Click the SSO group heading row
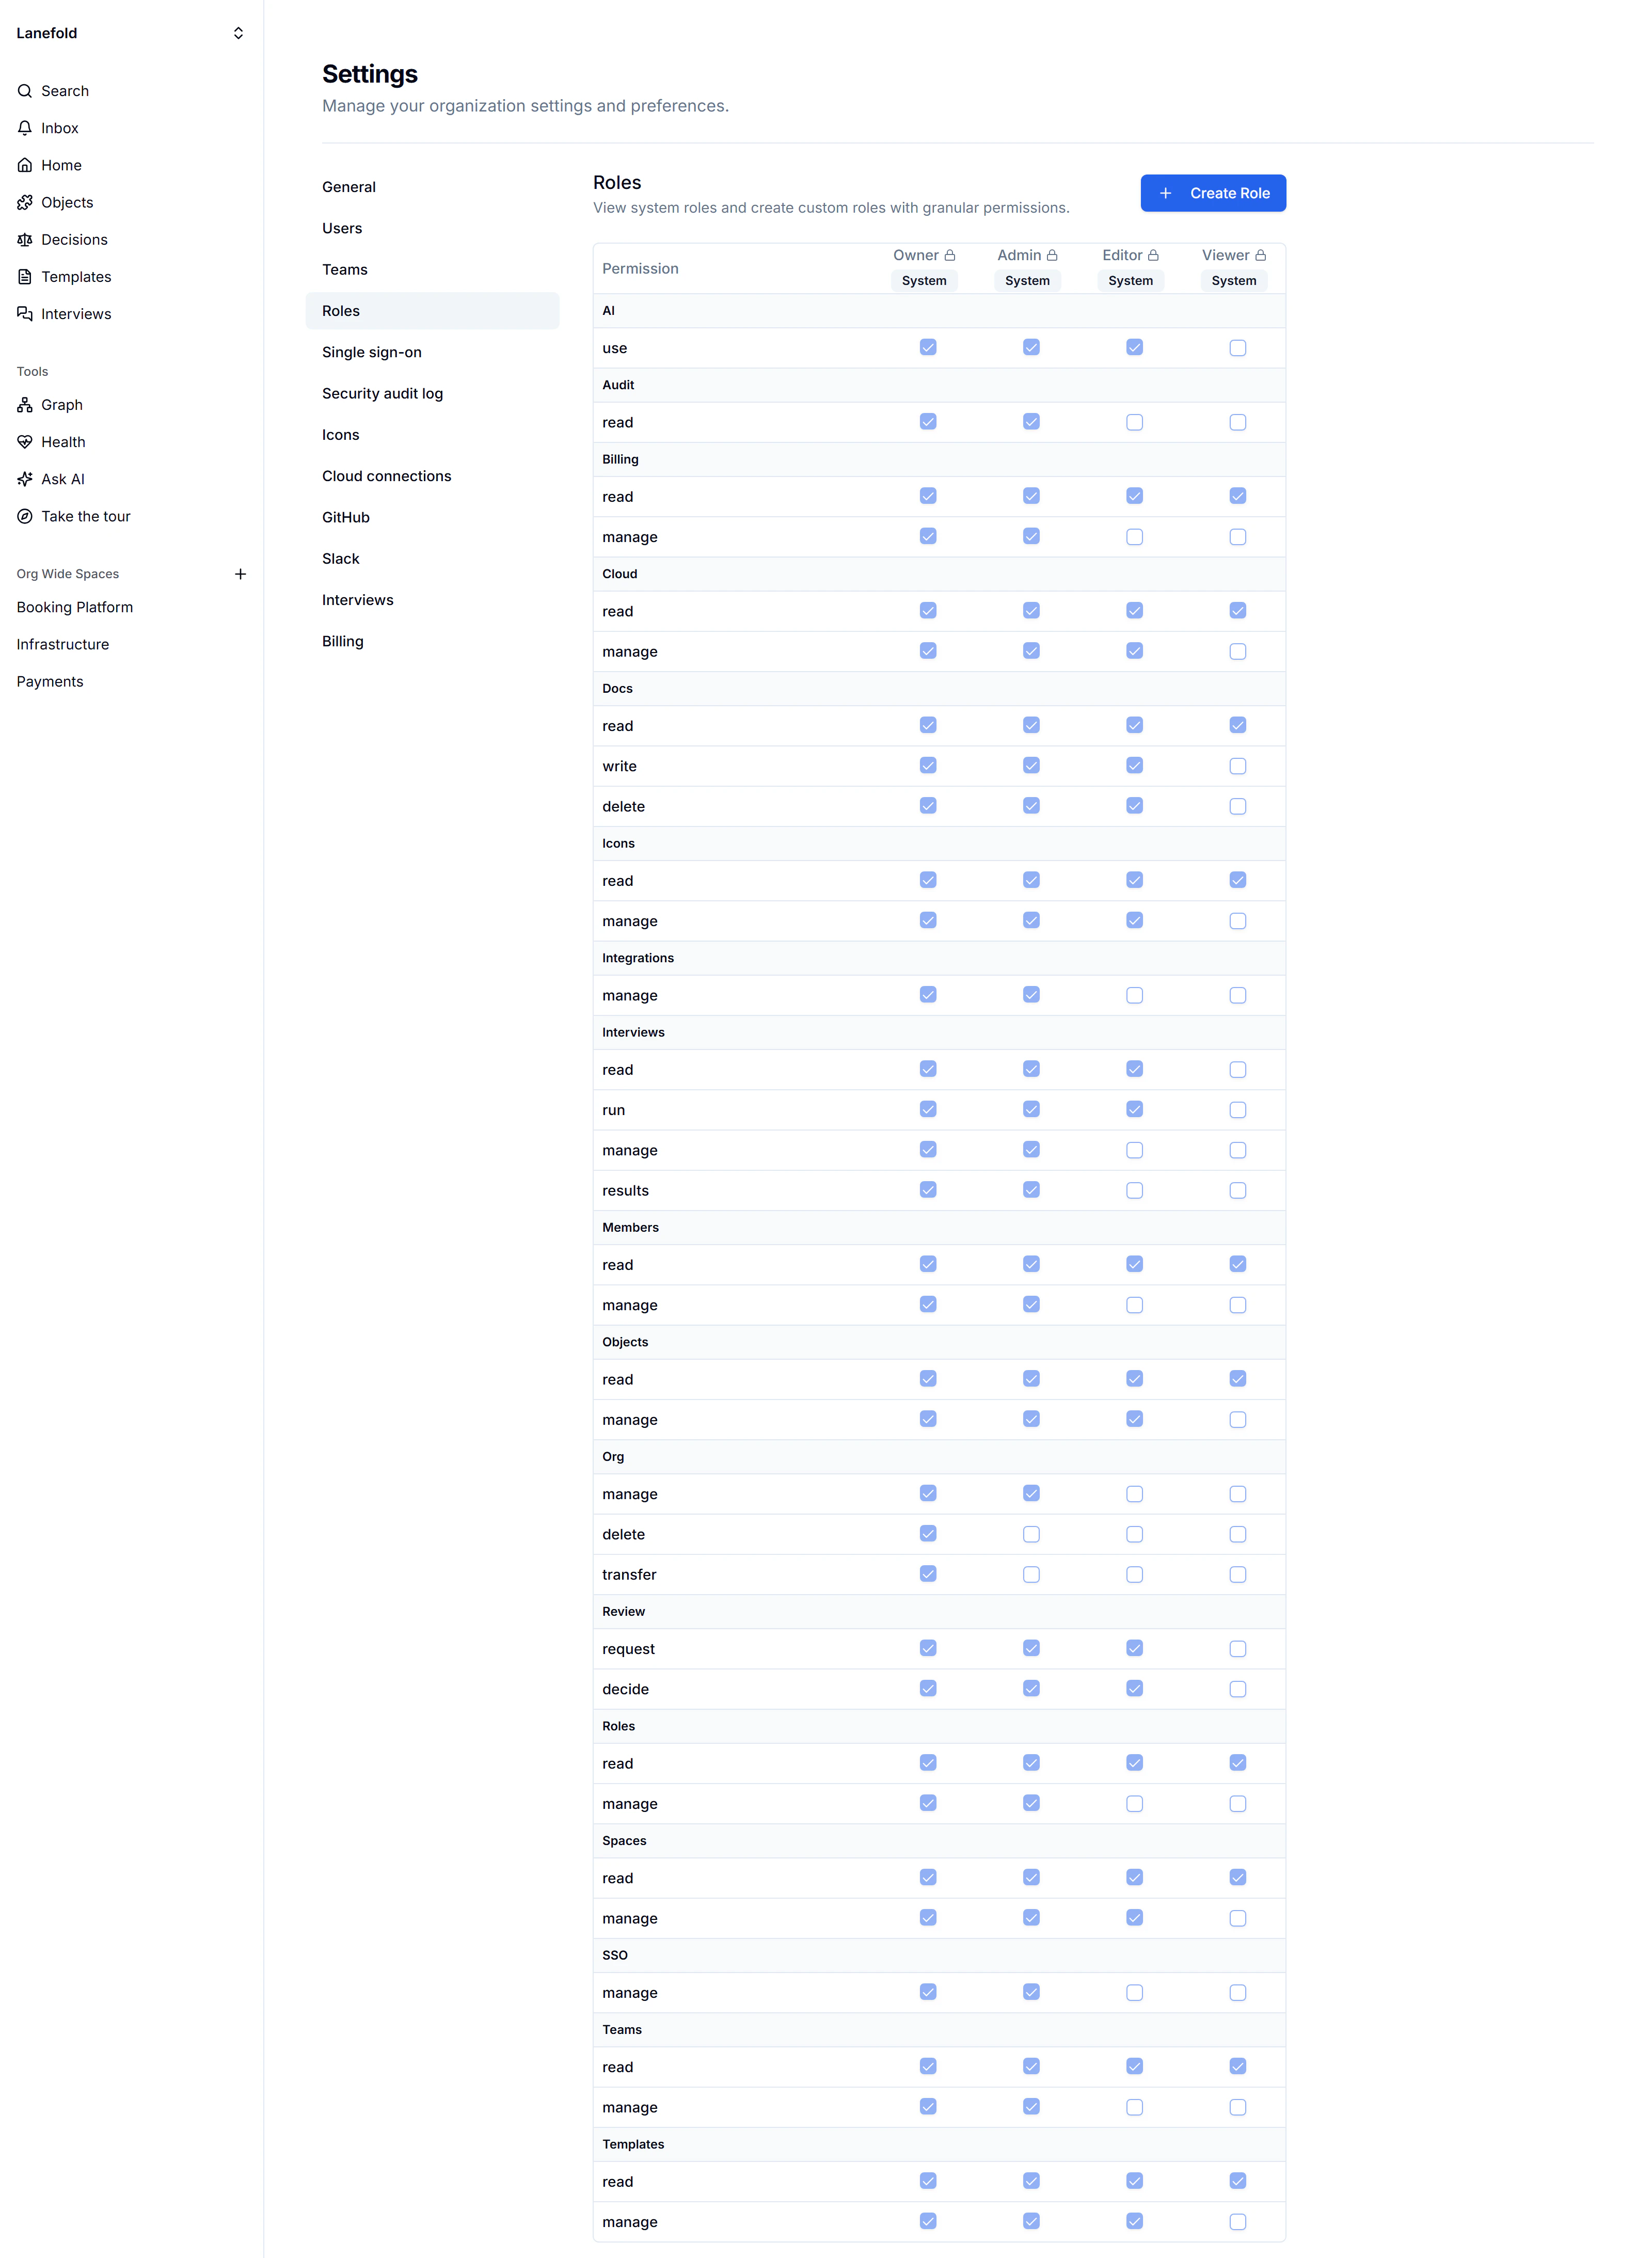1652x2258 pixels. click(939, 1955)
